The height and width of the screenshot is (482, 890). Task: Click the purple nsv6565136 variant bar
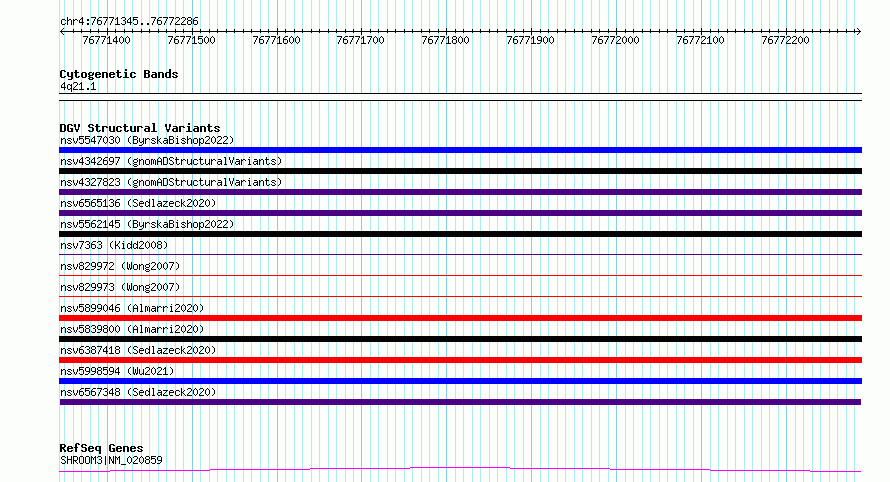click(x=460, y=213)
